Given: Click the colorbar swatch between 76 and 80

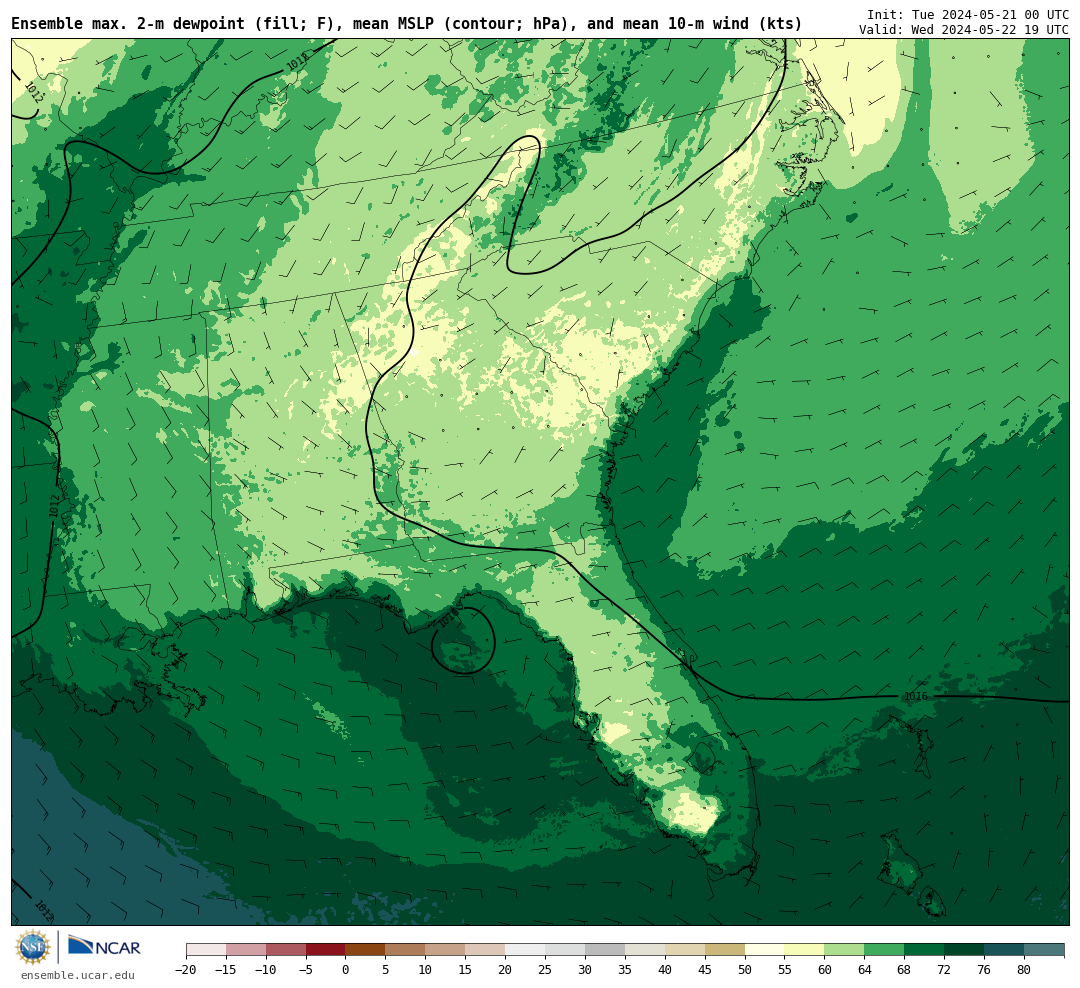Looking at the screenshot, I should (1004, 949).
